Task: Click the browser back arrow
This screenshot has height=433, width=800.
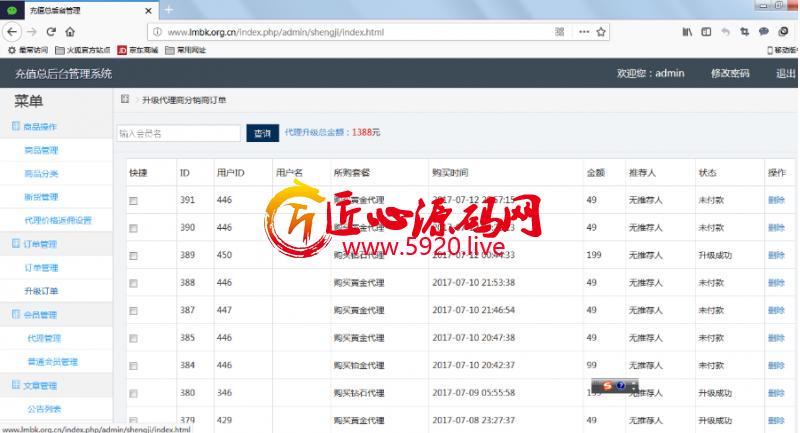Action: [12, 32]
